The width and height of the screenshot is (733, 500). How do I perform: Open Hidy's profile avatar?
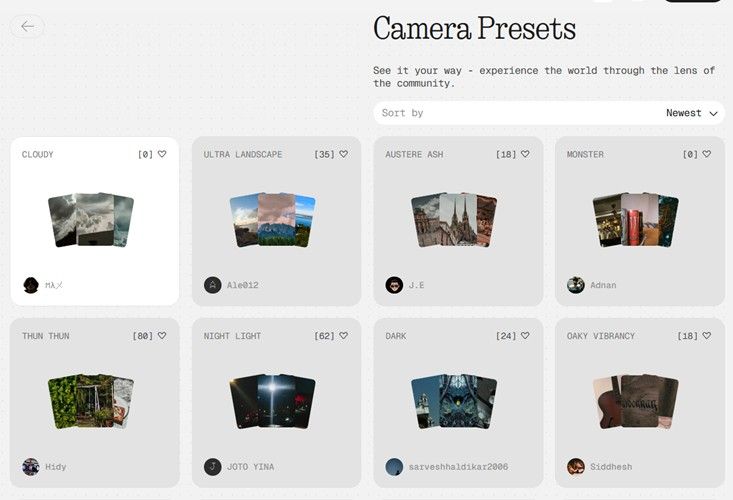pos(31,467)
